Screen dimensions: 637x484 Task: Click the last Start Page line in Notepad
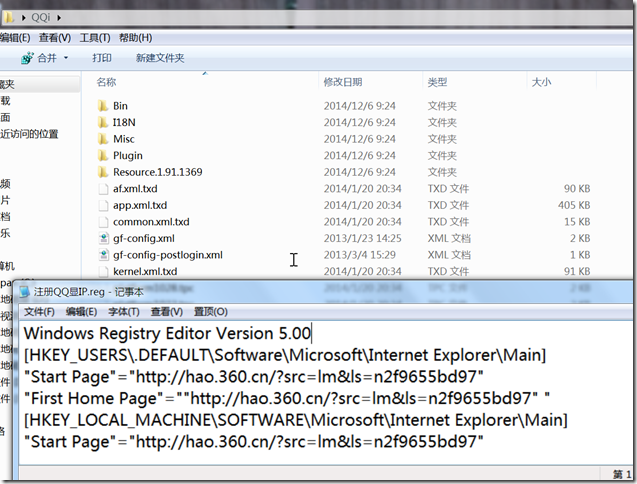254,442
